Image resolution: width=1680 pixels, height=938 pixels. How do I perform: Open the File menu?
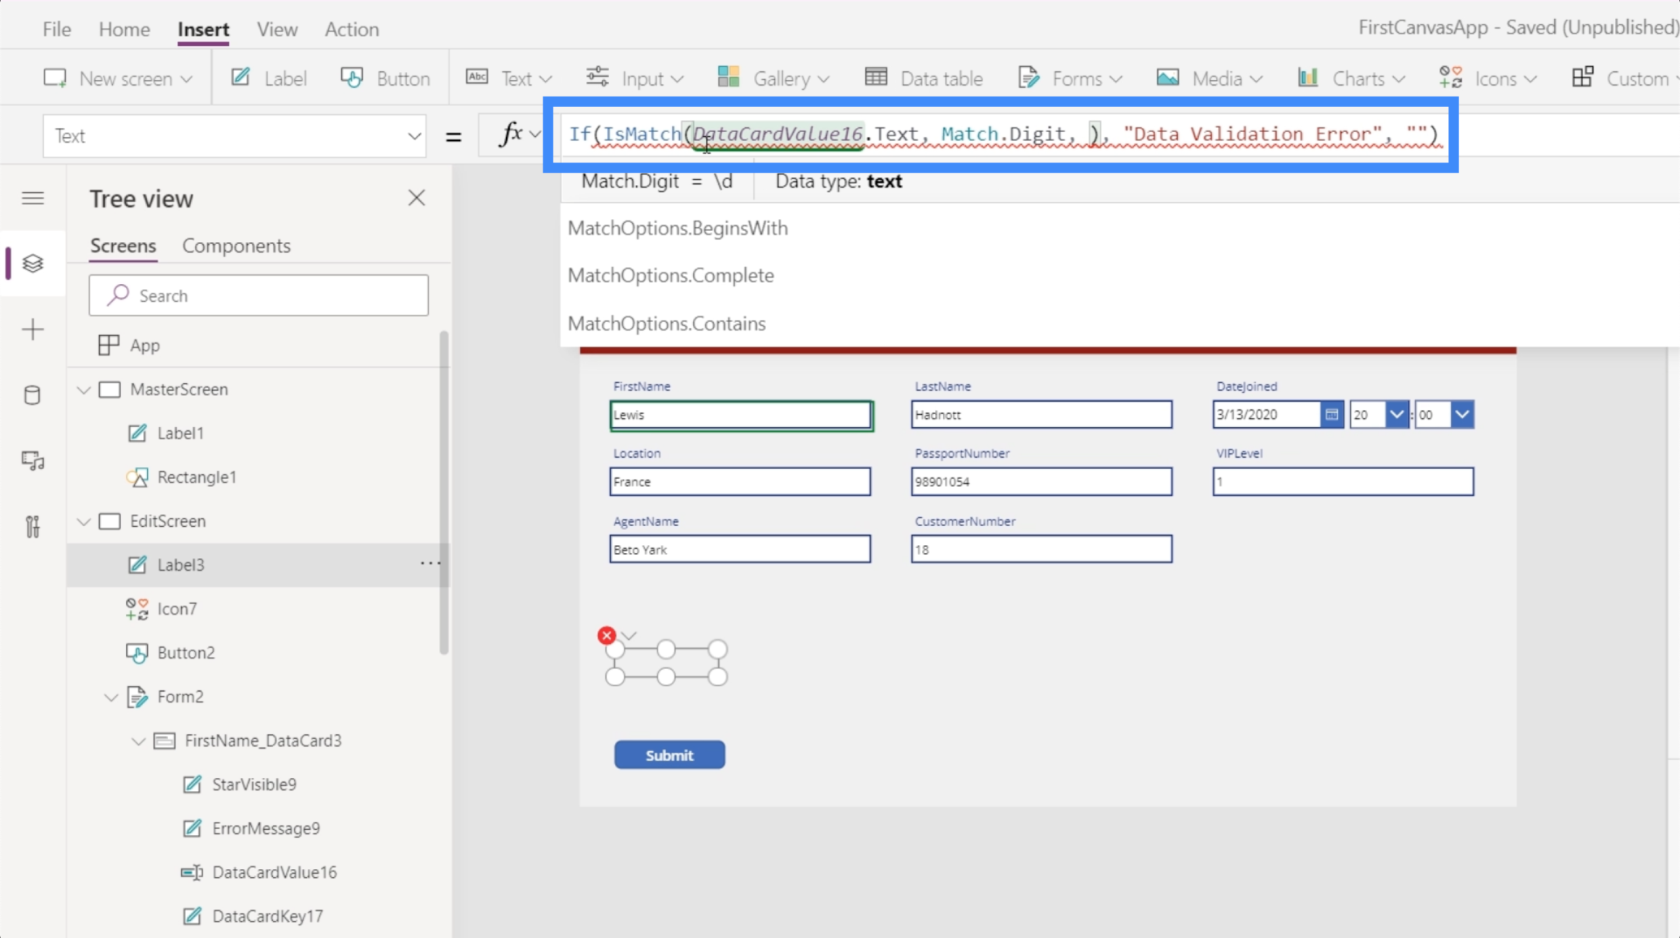point(56,29)
